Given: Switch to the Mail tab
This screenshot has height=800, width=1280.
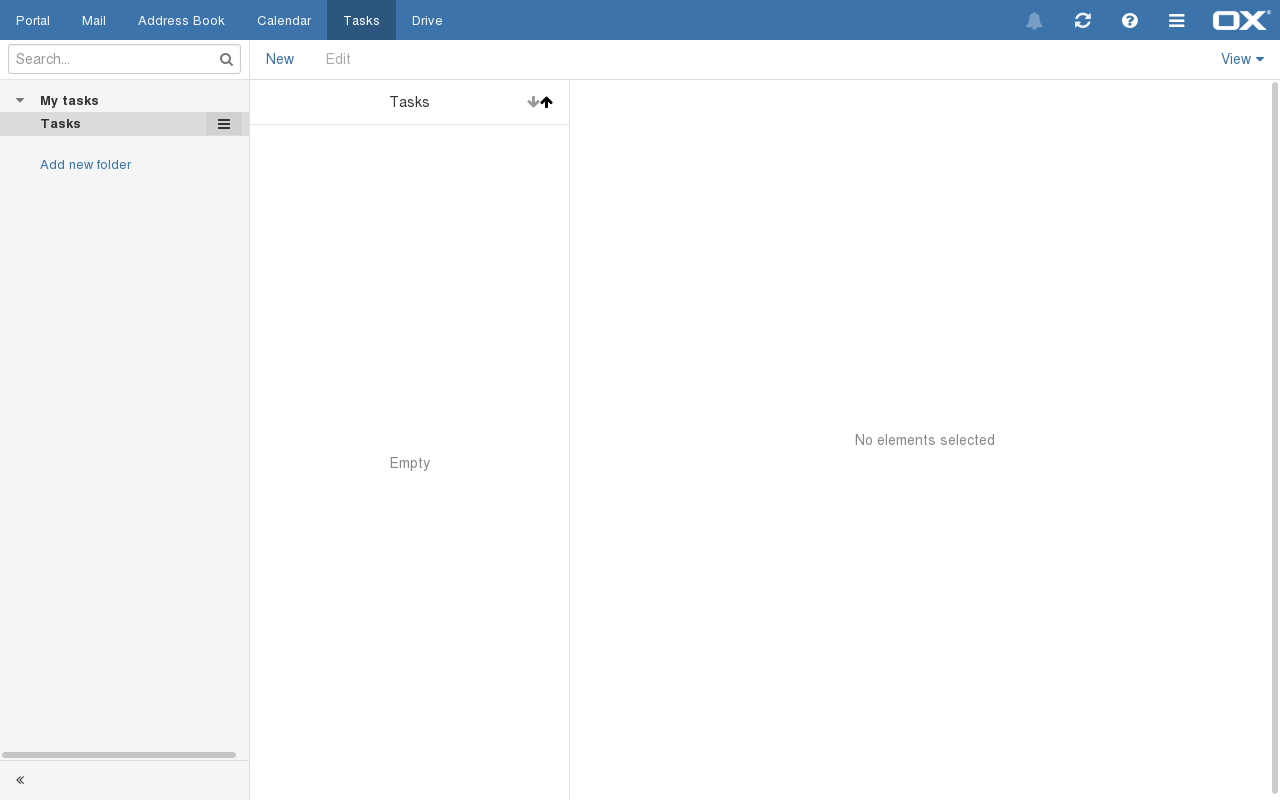Looking at the screenshot, I should coord(94,20).
